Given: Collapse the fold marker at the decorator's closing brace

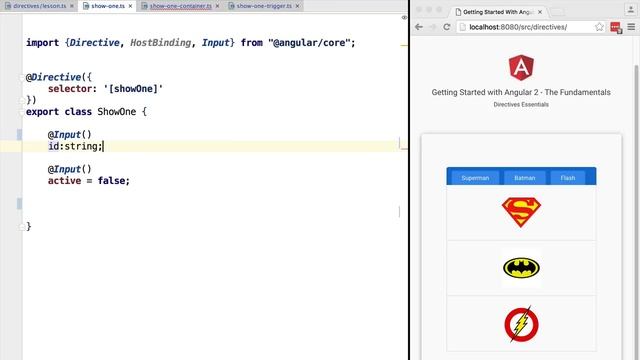Looking at the screenshot, I should [x=22, y=100].
